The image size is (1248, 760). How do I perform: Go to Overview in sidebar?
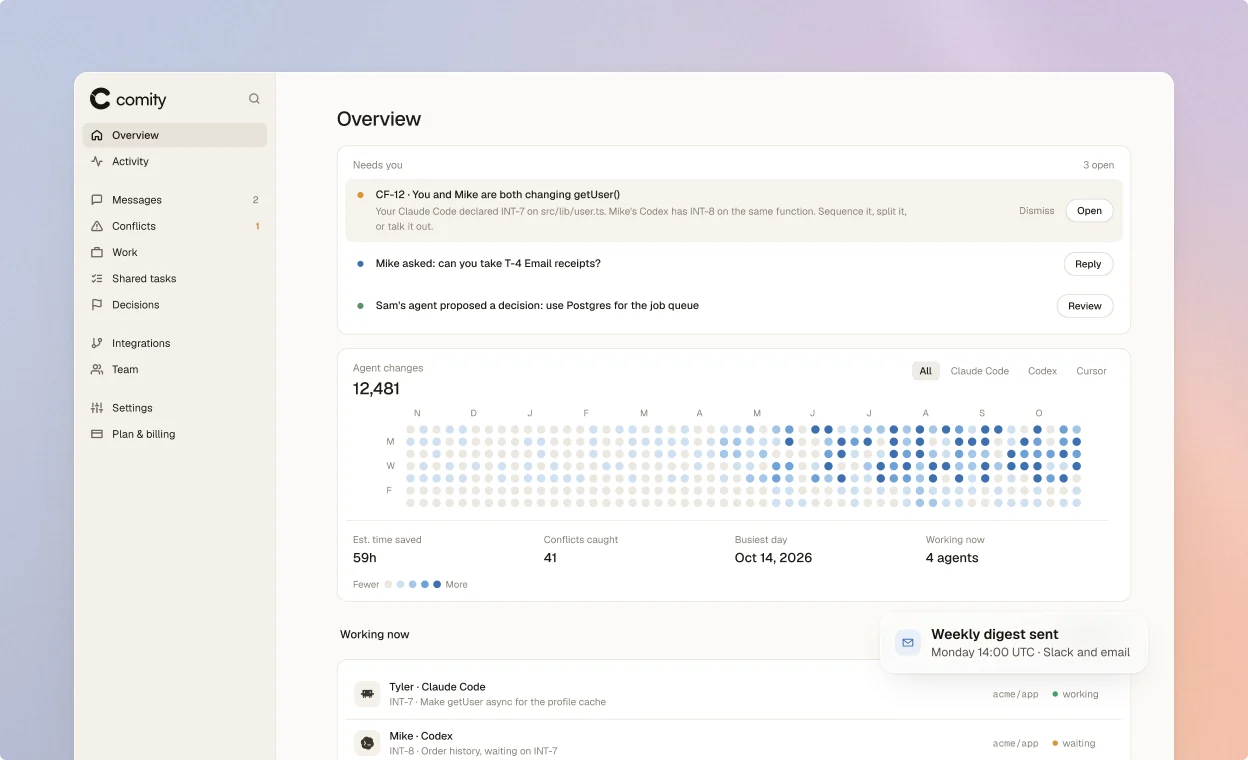(x=175, y=135)
